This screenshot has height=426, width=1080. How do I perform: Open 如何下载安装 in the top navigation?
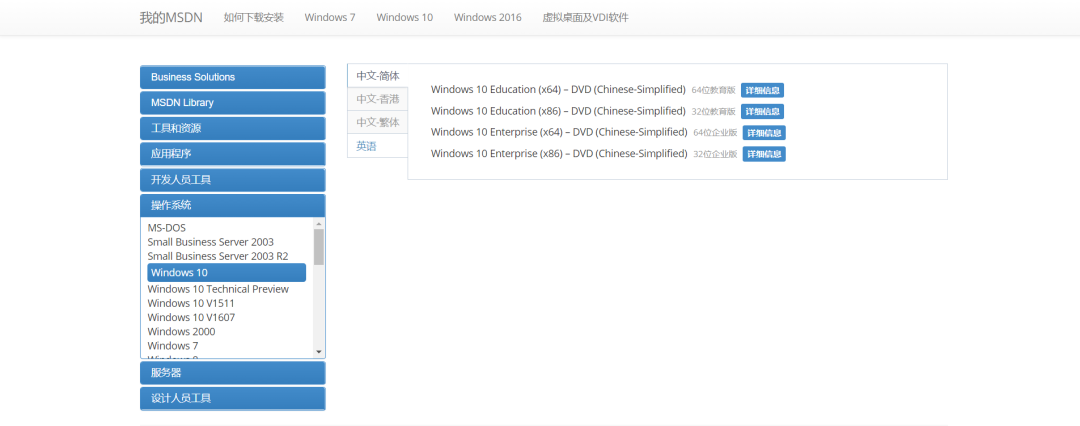tap(253, 17)
